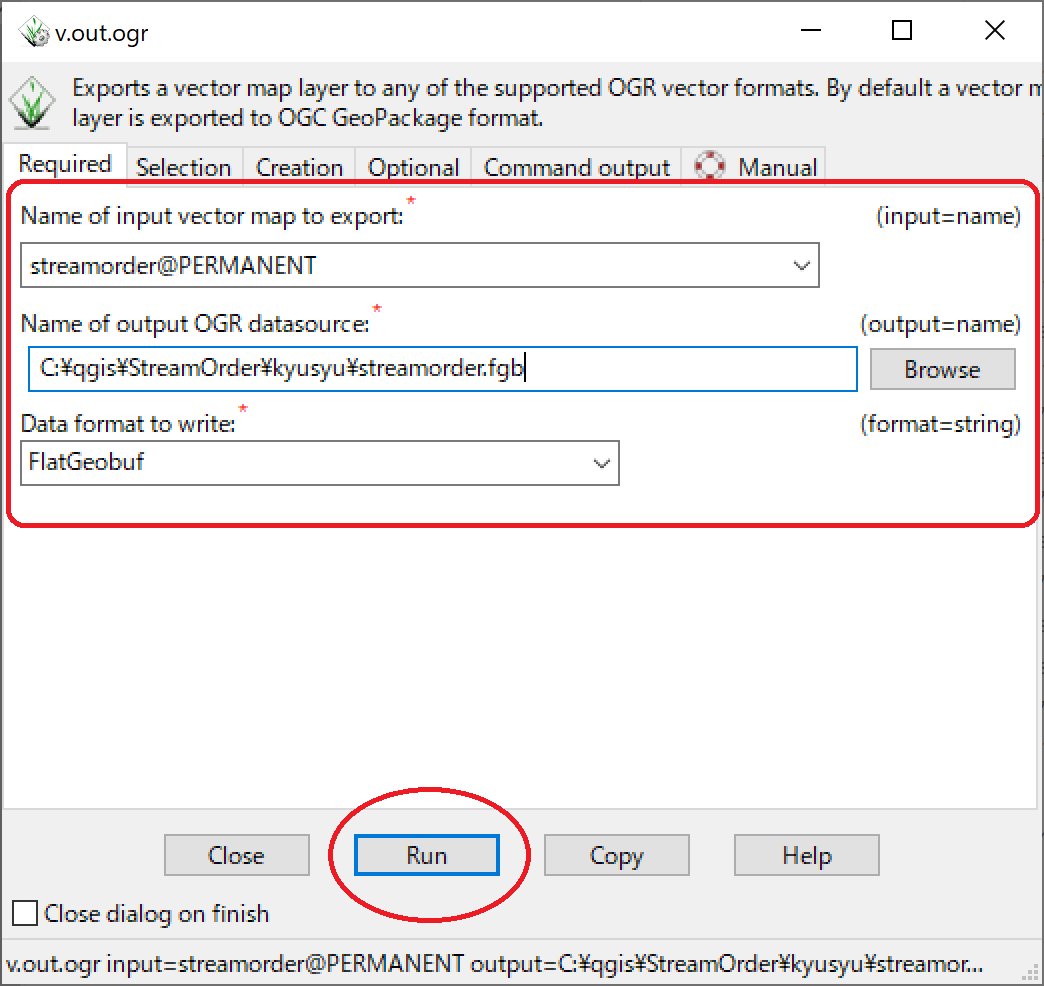
Task: Copy the command with the Copy button
Action: pyautogui.click(x=617, y=855)
